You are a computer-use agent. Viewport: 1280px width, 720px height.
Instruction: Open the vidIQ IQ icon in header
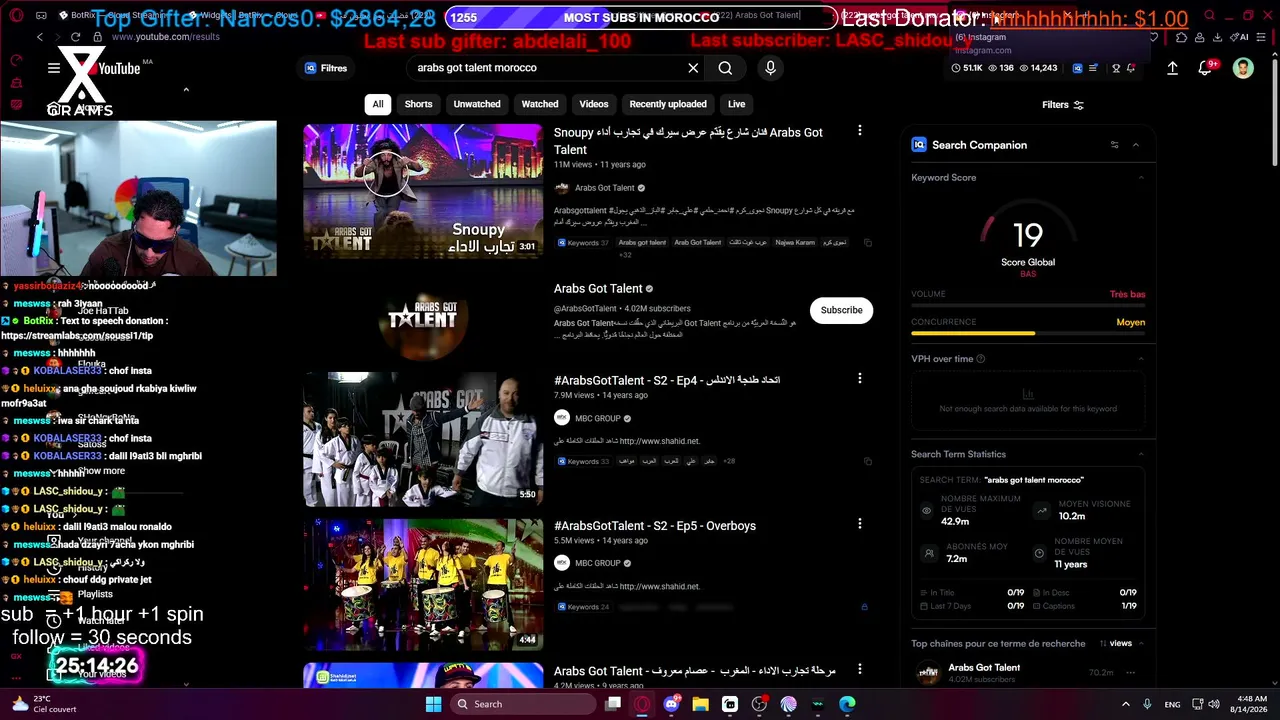1077,68
